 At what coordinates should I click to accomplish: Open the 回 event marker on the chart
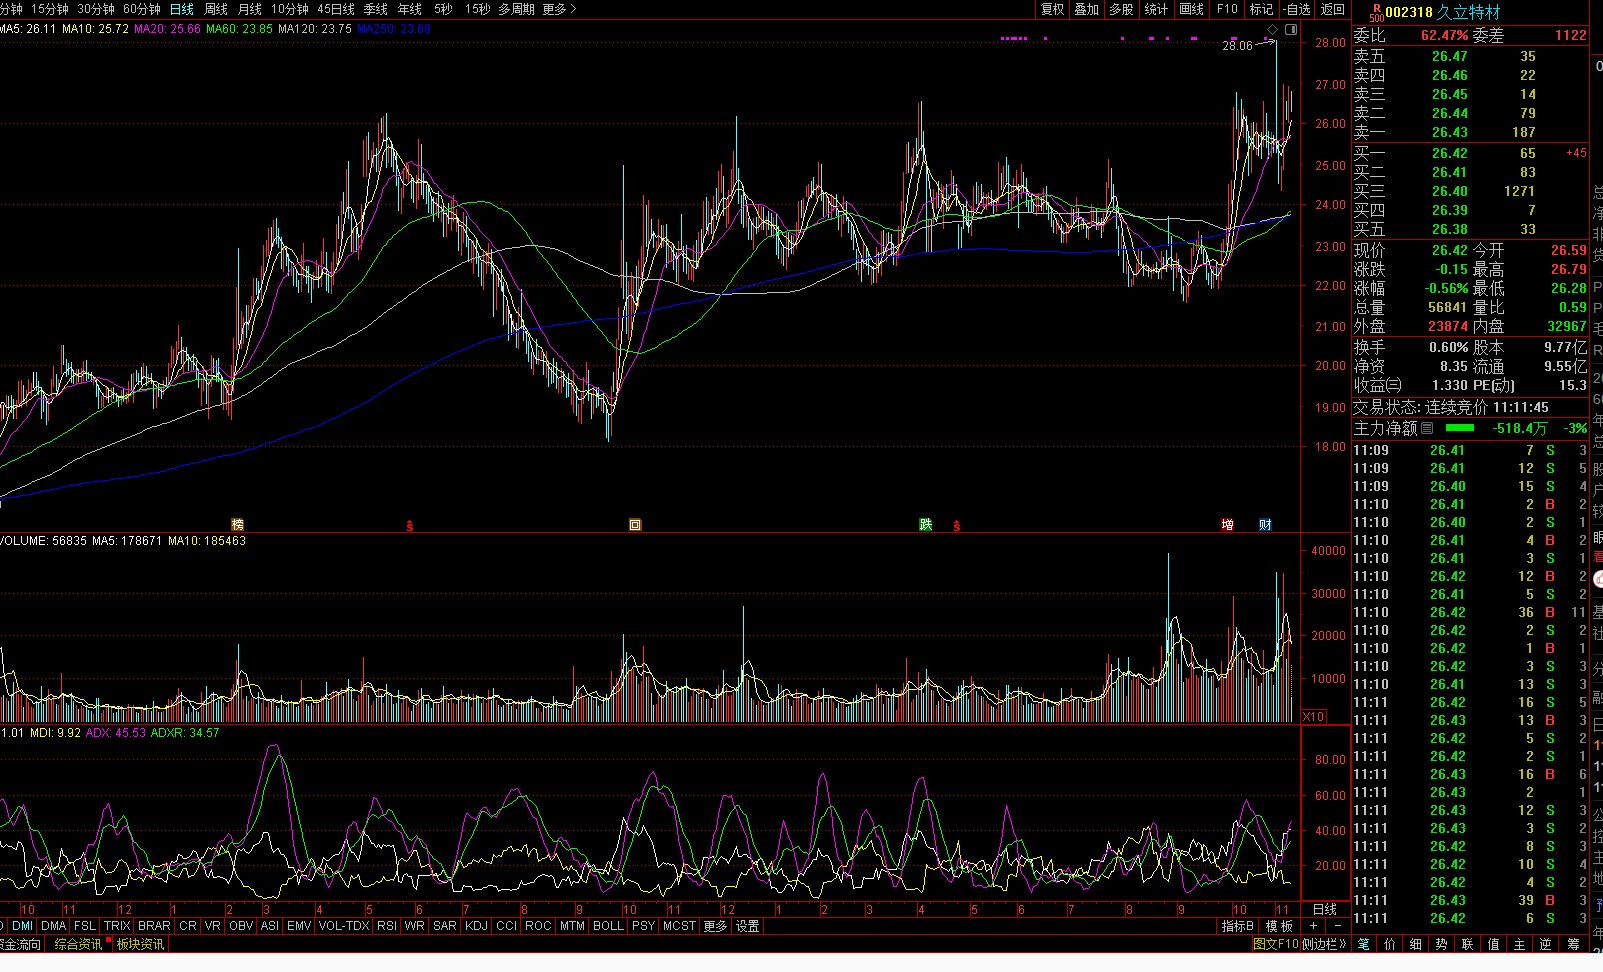tap(635, 524)
